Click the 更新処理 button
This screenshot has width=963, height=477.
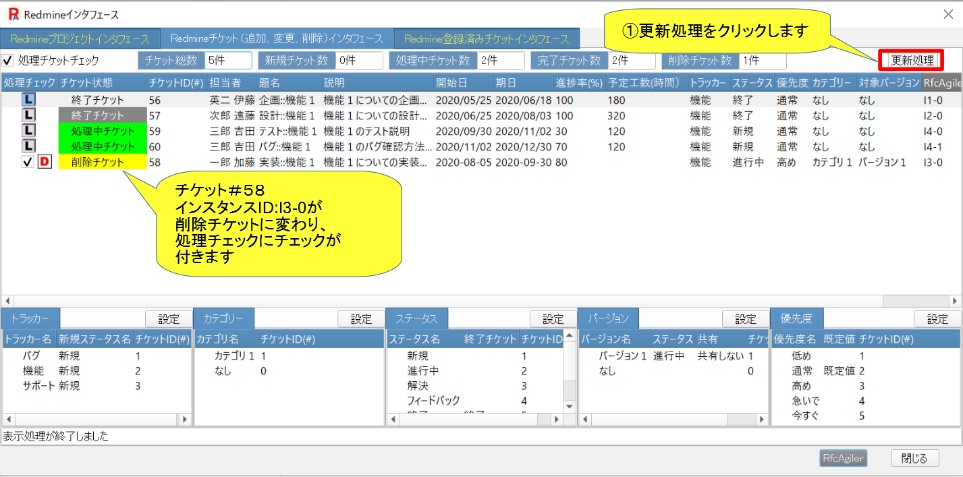912,60
